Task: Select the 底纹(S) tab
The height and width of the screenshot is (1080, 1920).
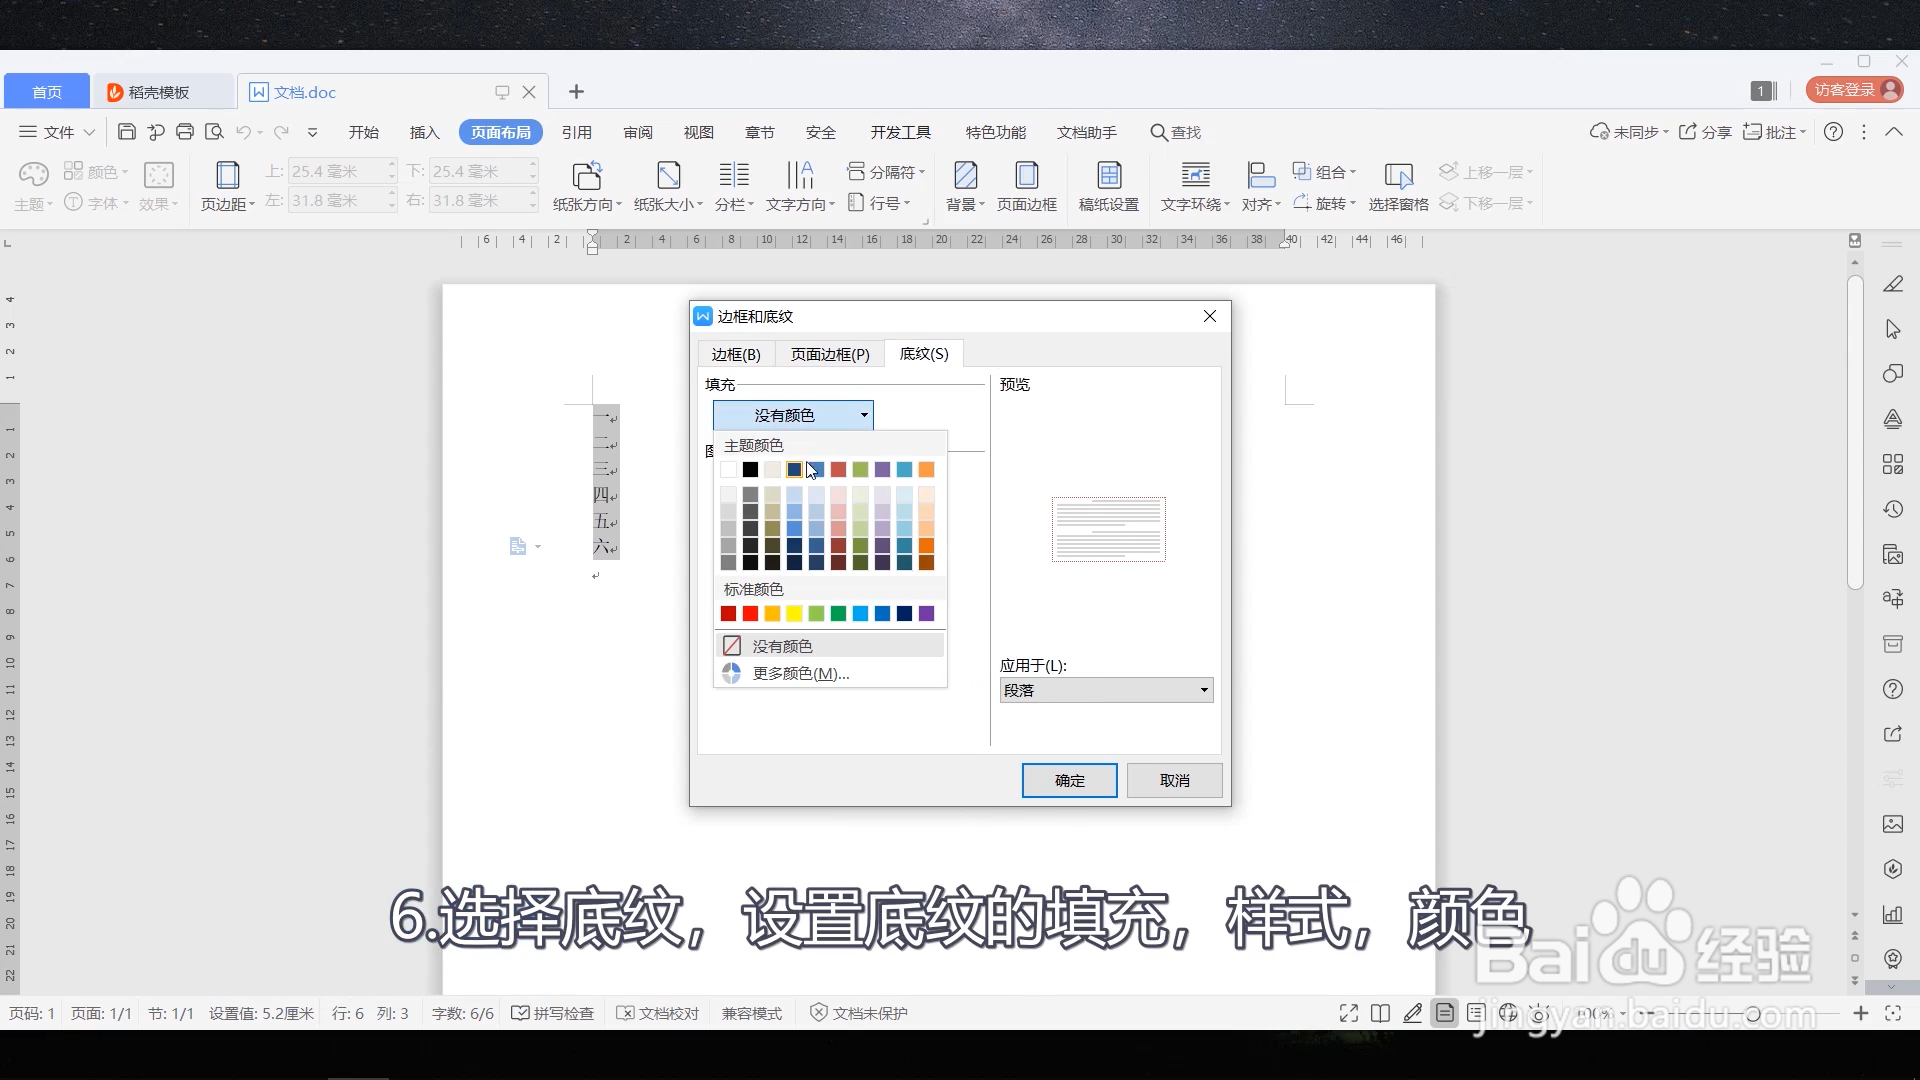Action: point(924,353)
